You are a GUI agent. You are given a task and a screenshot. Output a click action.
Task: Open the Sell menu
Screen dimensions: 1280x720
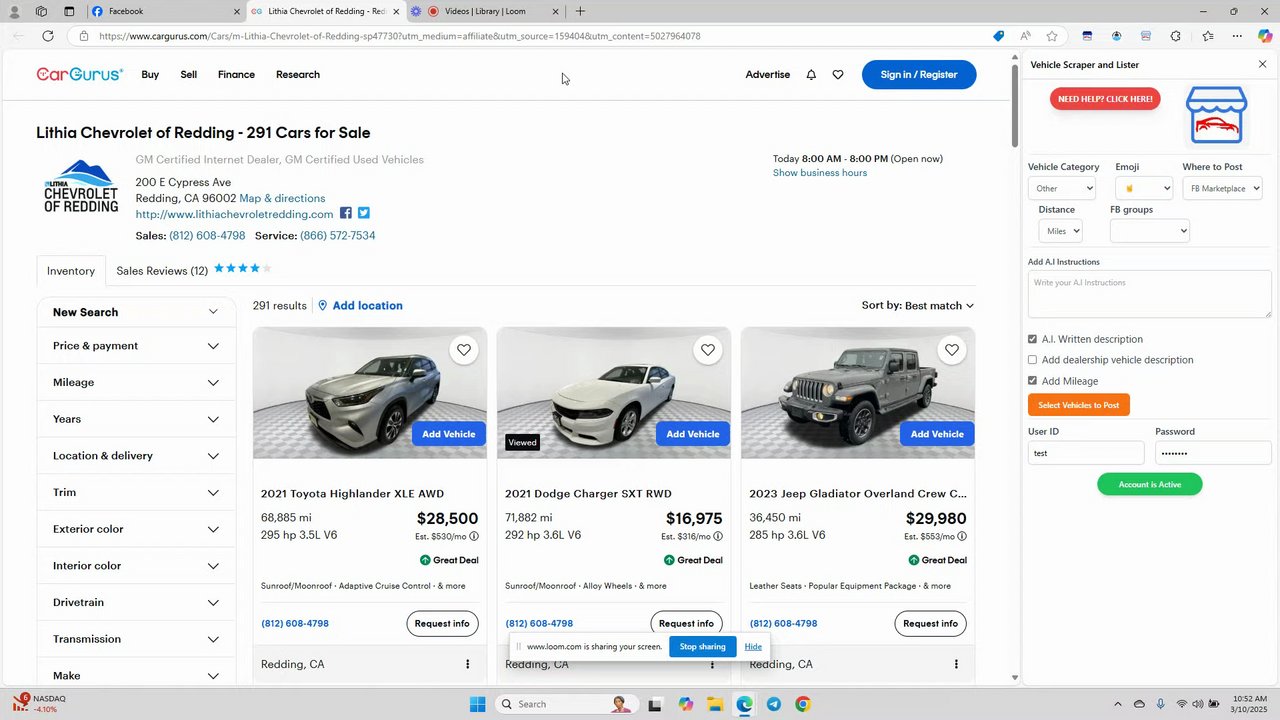click(x=188, y=75)
